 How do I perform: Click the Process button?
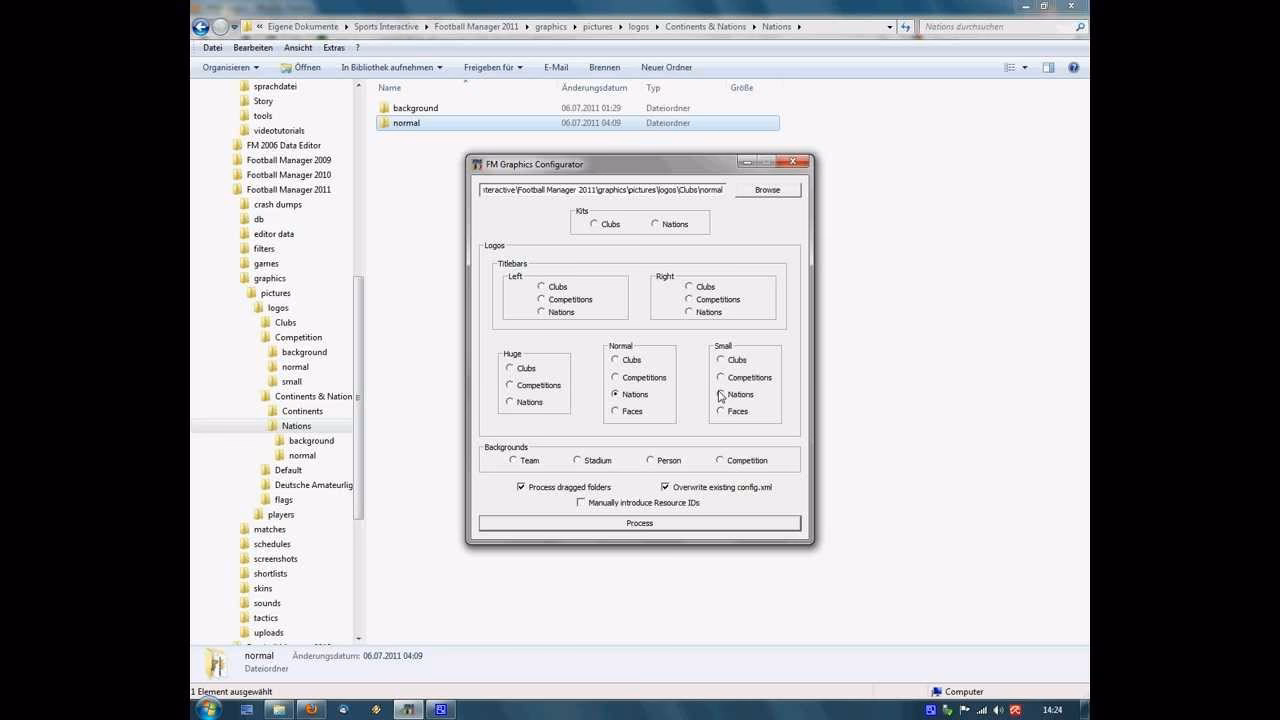point(639,522)
